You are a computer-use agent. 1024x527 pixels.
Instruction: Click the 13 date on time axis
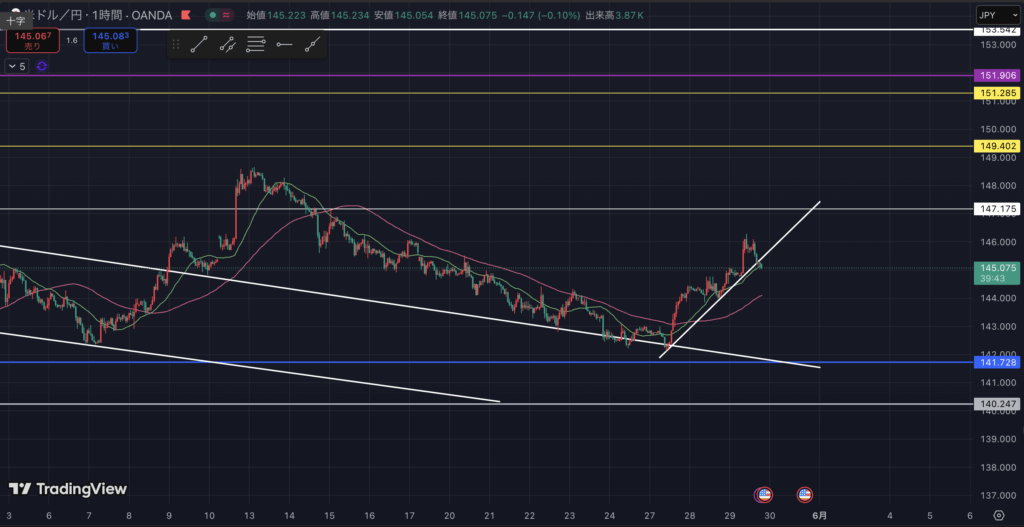[249, 515]
